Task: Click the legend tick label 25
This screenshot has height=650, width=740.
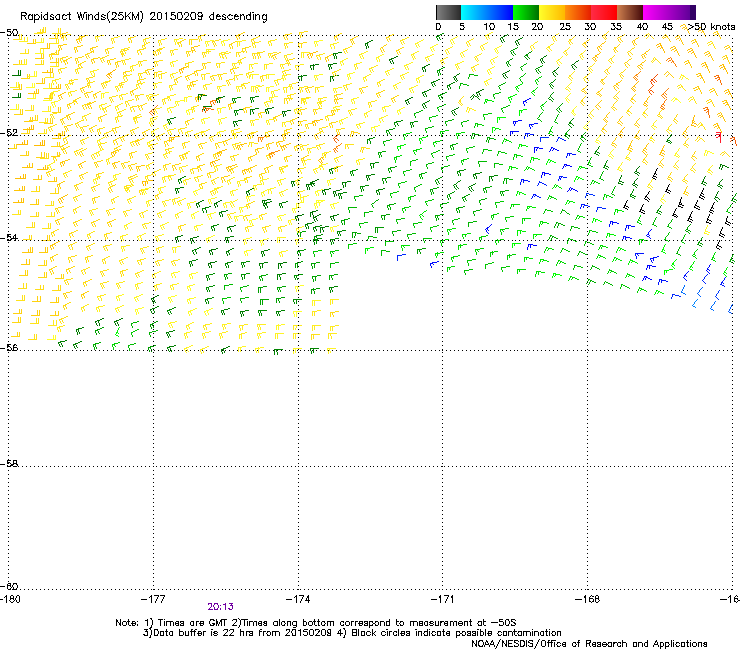Action: (x=565, y=27)
